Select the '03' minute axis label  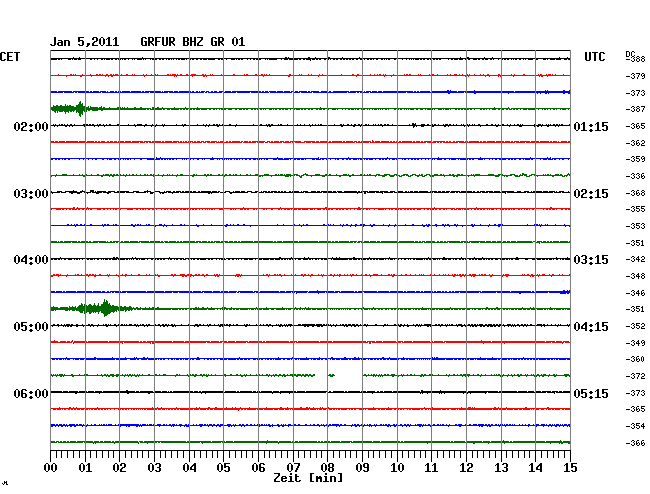click(154, 468)
